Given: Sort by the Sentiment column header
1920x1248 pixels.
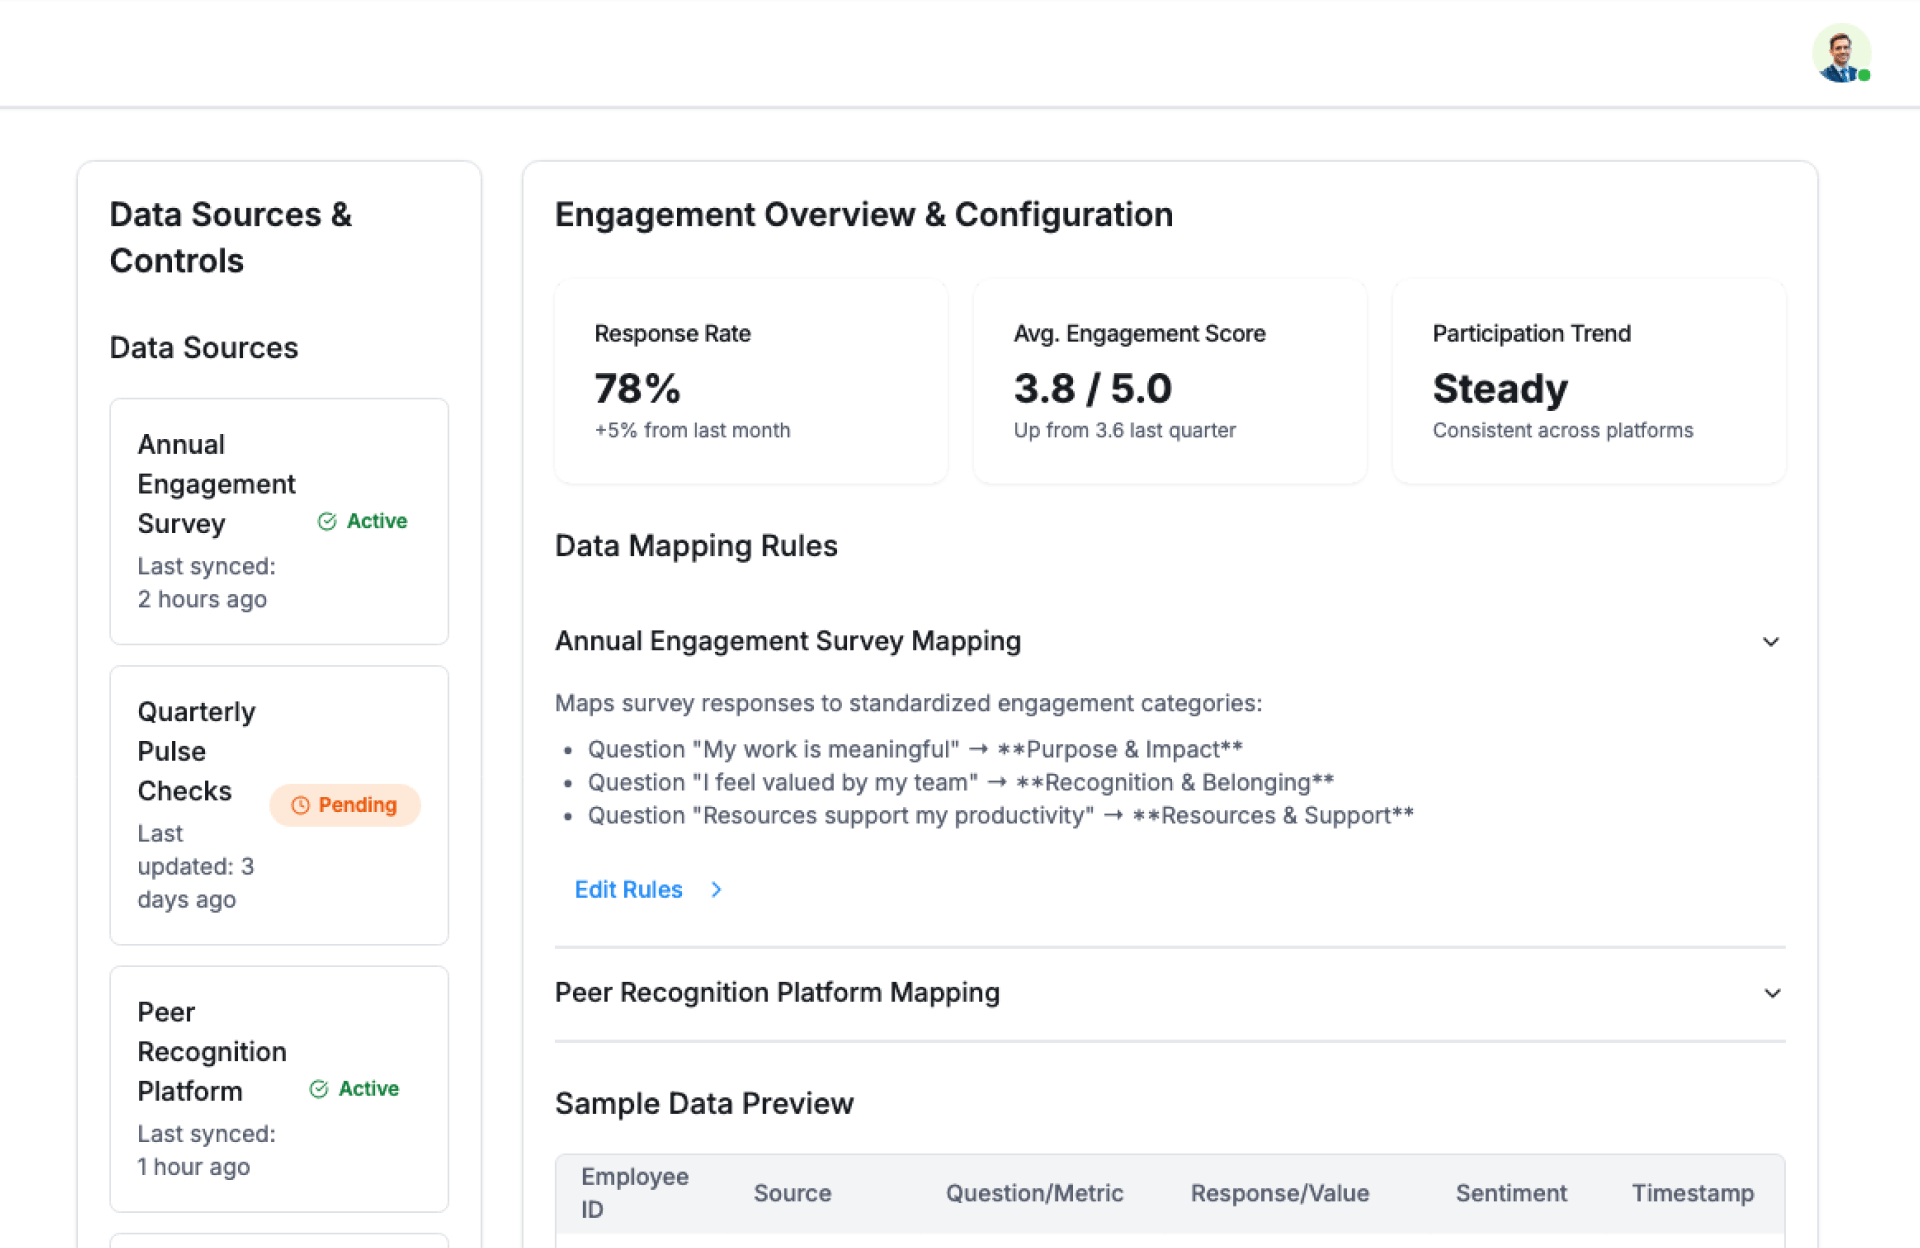Looking at the screenshot, I should pos(1511,1193).
